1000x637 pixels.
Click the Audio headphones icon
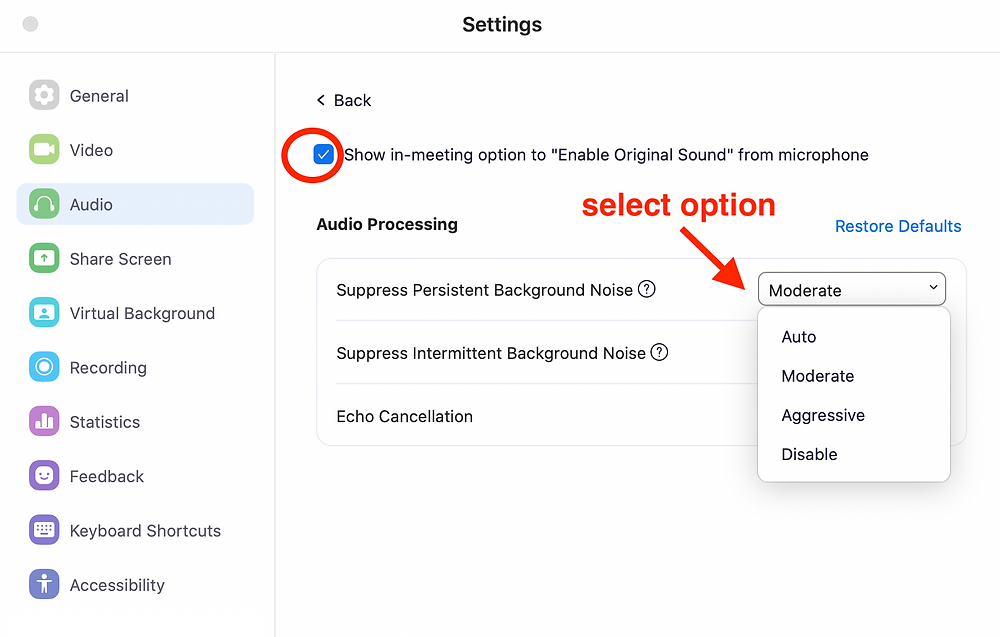click(44, 204)
